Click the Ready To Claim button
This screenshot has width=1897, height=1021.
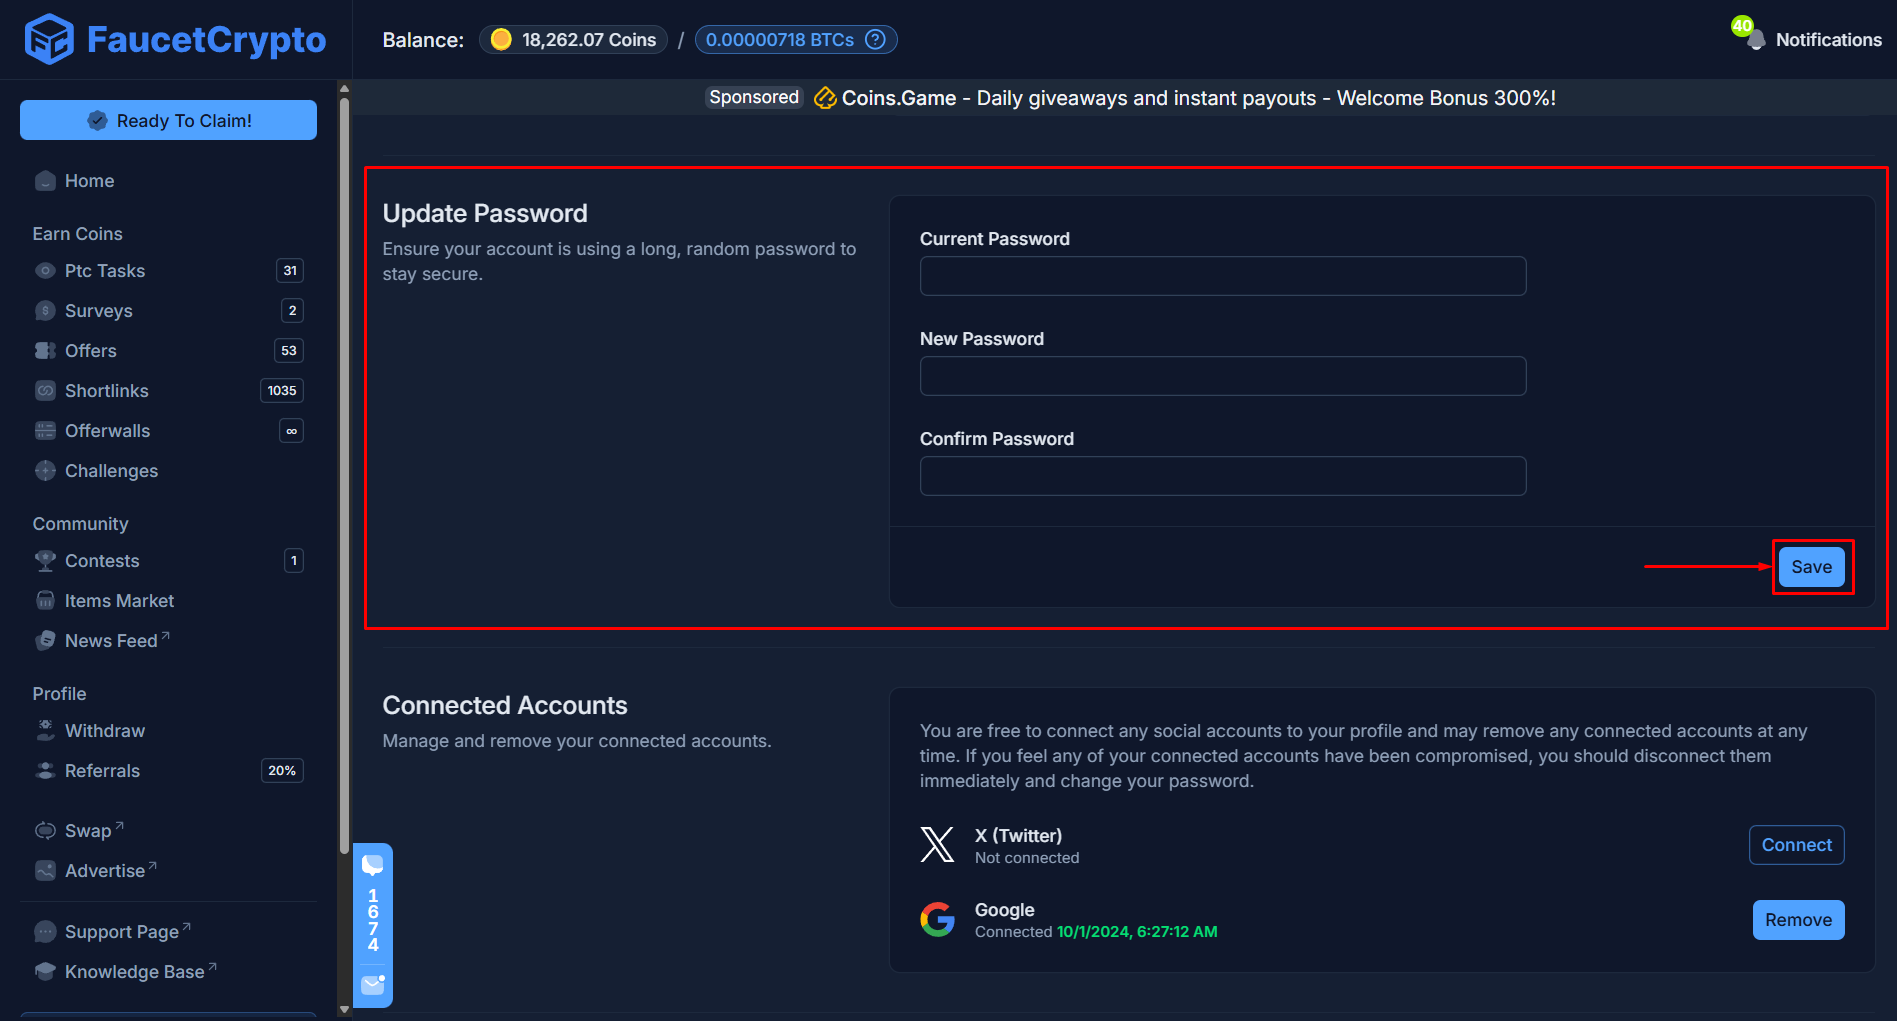[168, 120]
